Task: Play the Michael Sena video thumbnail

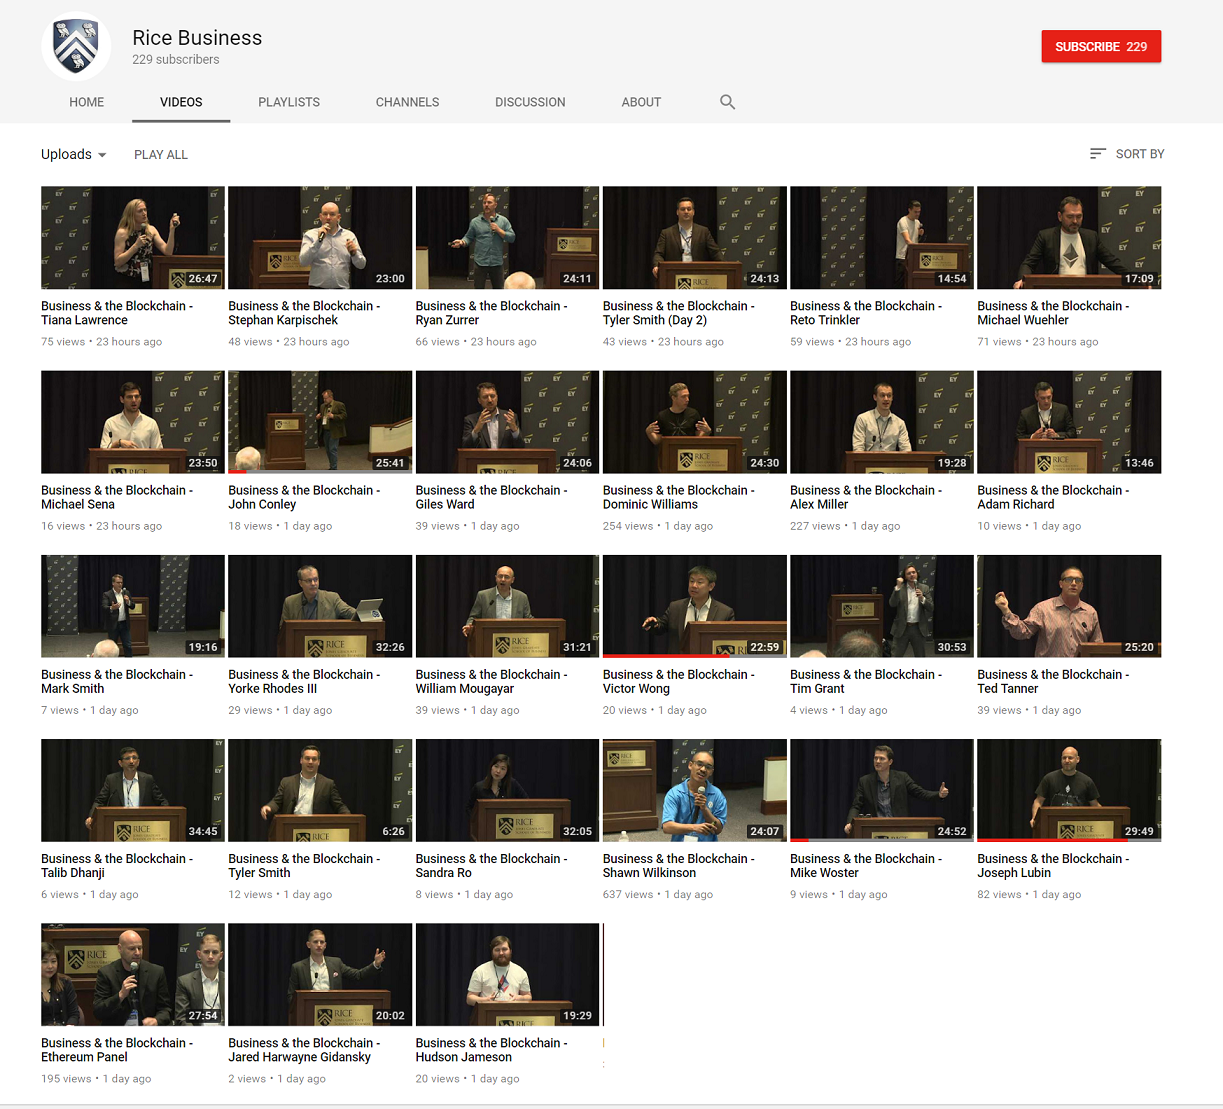Action: 133,422
